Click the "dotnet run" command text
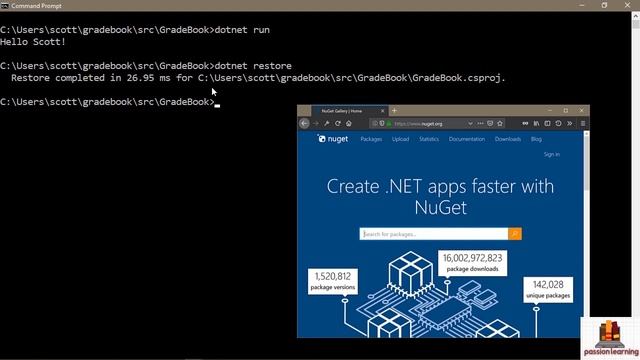Screen dimensions: 640x360 pos(242,30)
